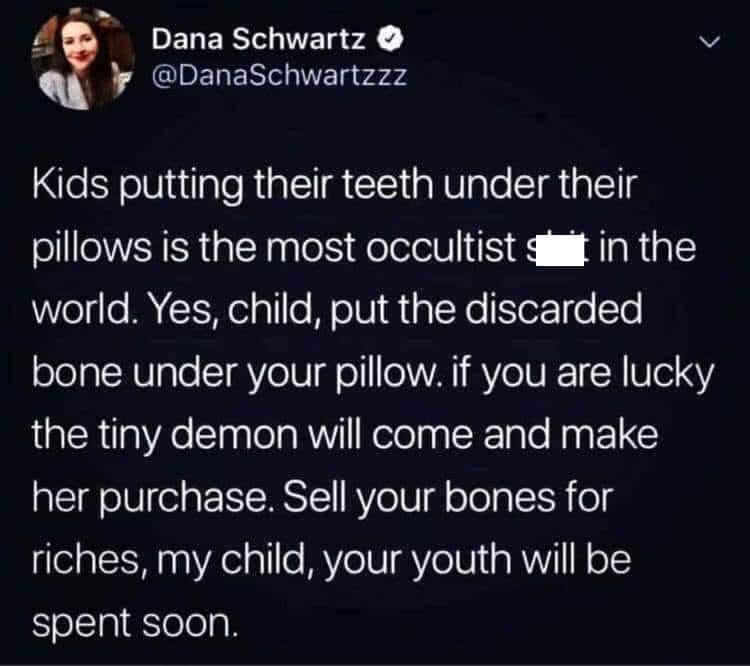
Task: Click the final words 'spent soon.'
Action: (x=135, y=624)
